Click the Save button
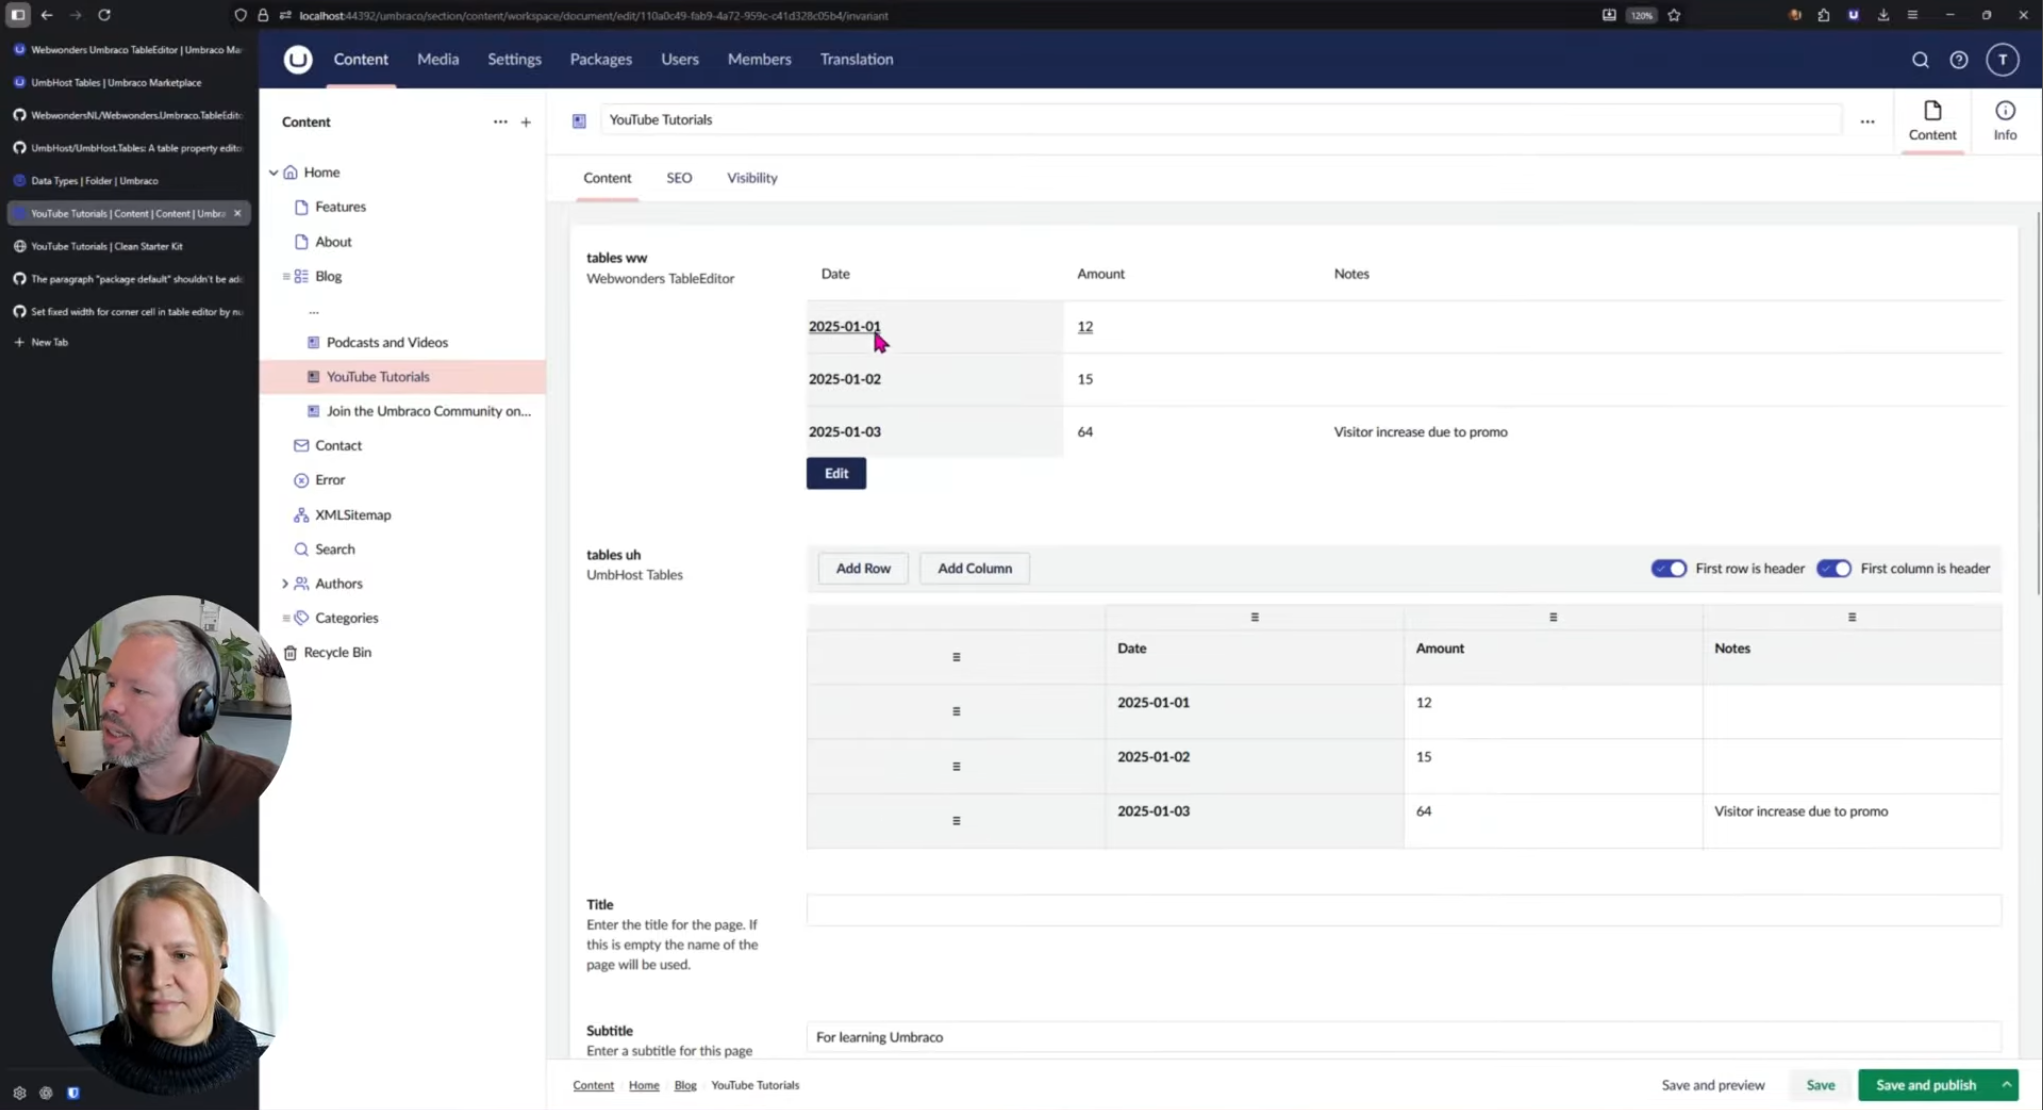The image size is (2043, 1110). (1820, 1085)
